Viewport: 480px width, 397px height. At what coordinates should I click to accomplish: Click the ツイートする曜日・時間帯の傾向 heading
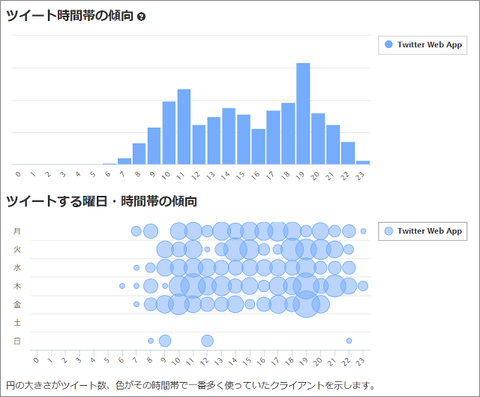[102, 201]
